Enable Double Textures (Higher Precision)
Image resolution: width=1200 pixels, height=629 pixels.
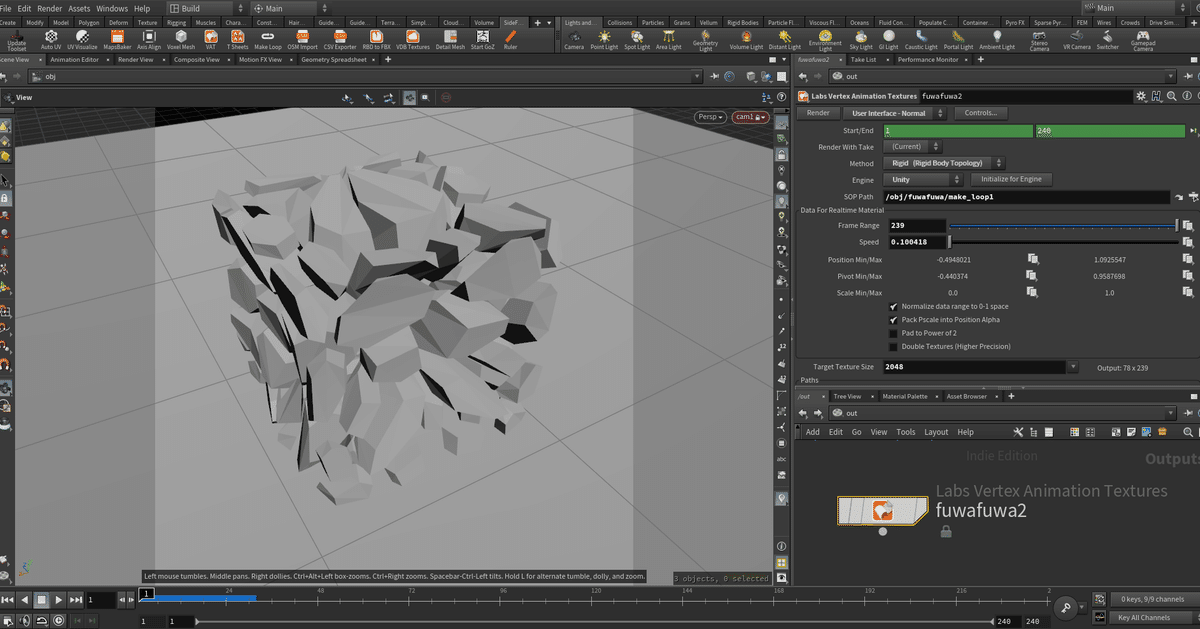(x=893, y=346)
